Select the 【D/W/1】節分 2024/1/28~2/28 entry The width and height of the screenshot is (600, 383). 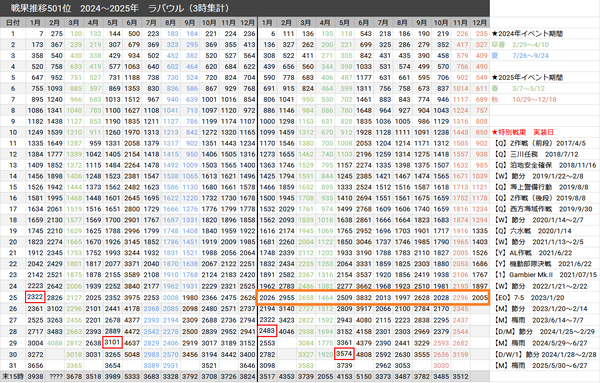544,355
